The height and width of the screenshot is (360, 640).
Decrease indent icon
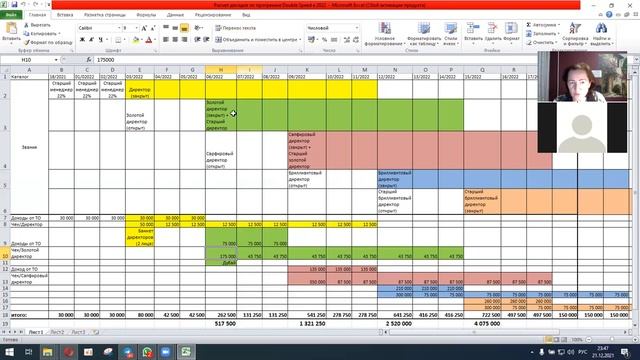click(197, 40)
